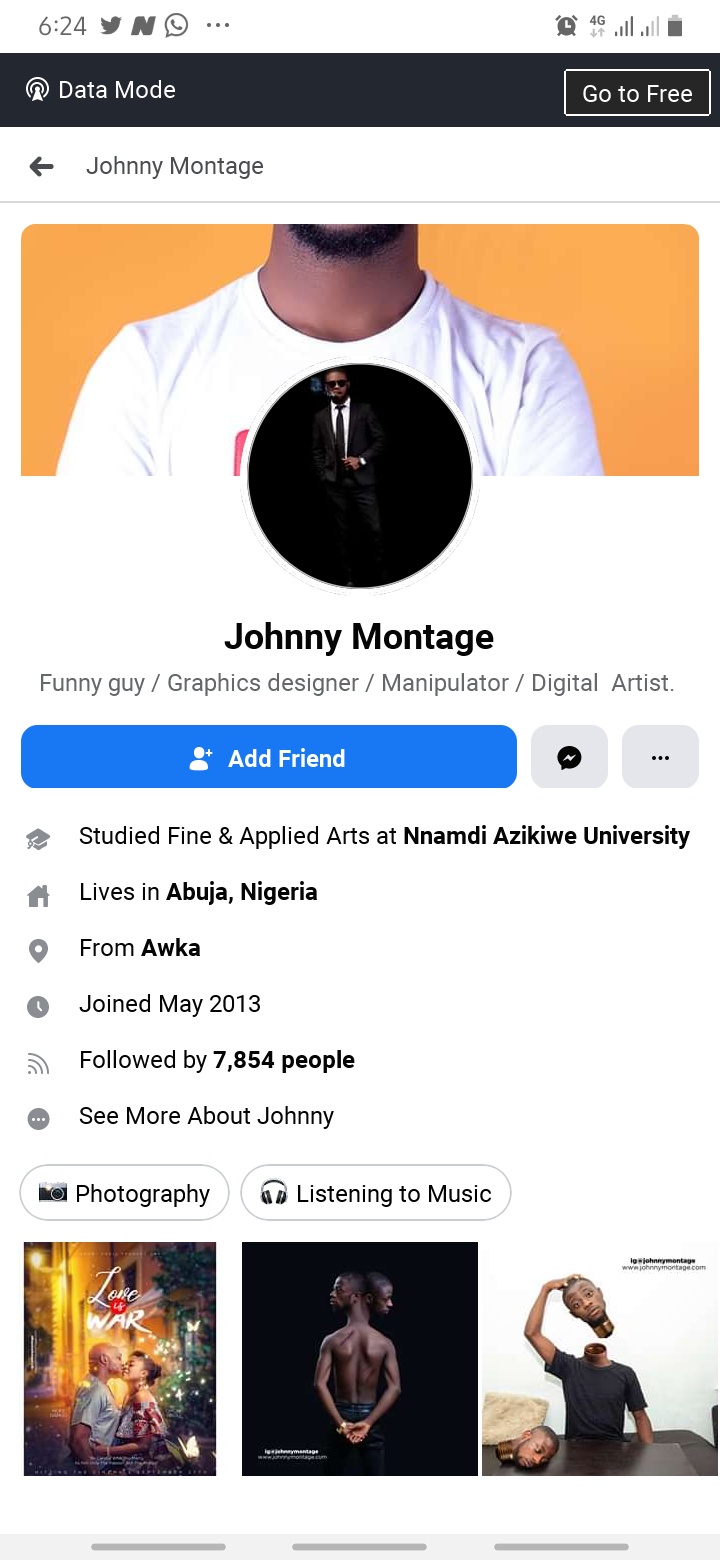Tap the Twitter notification icon in status bar
Viewport: 720px width, 1560px height.
coord(111,26)
